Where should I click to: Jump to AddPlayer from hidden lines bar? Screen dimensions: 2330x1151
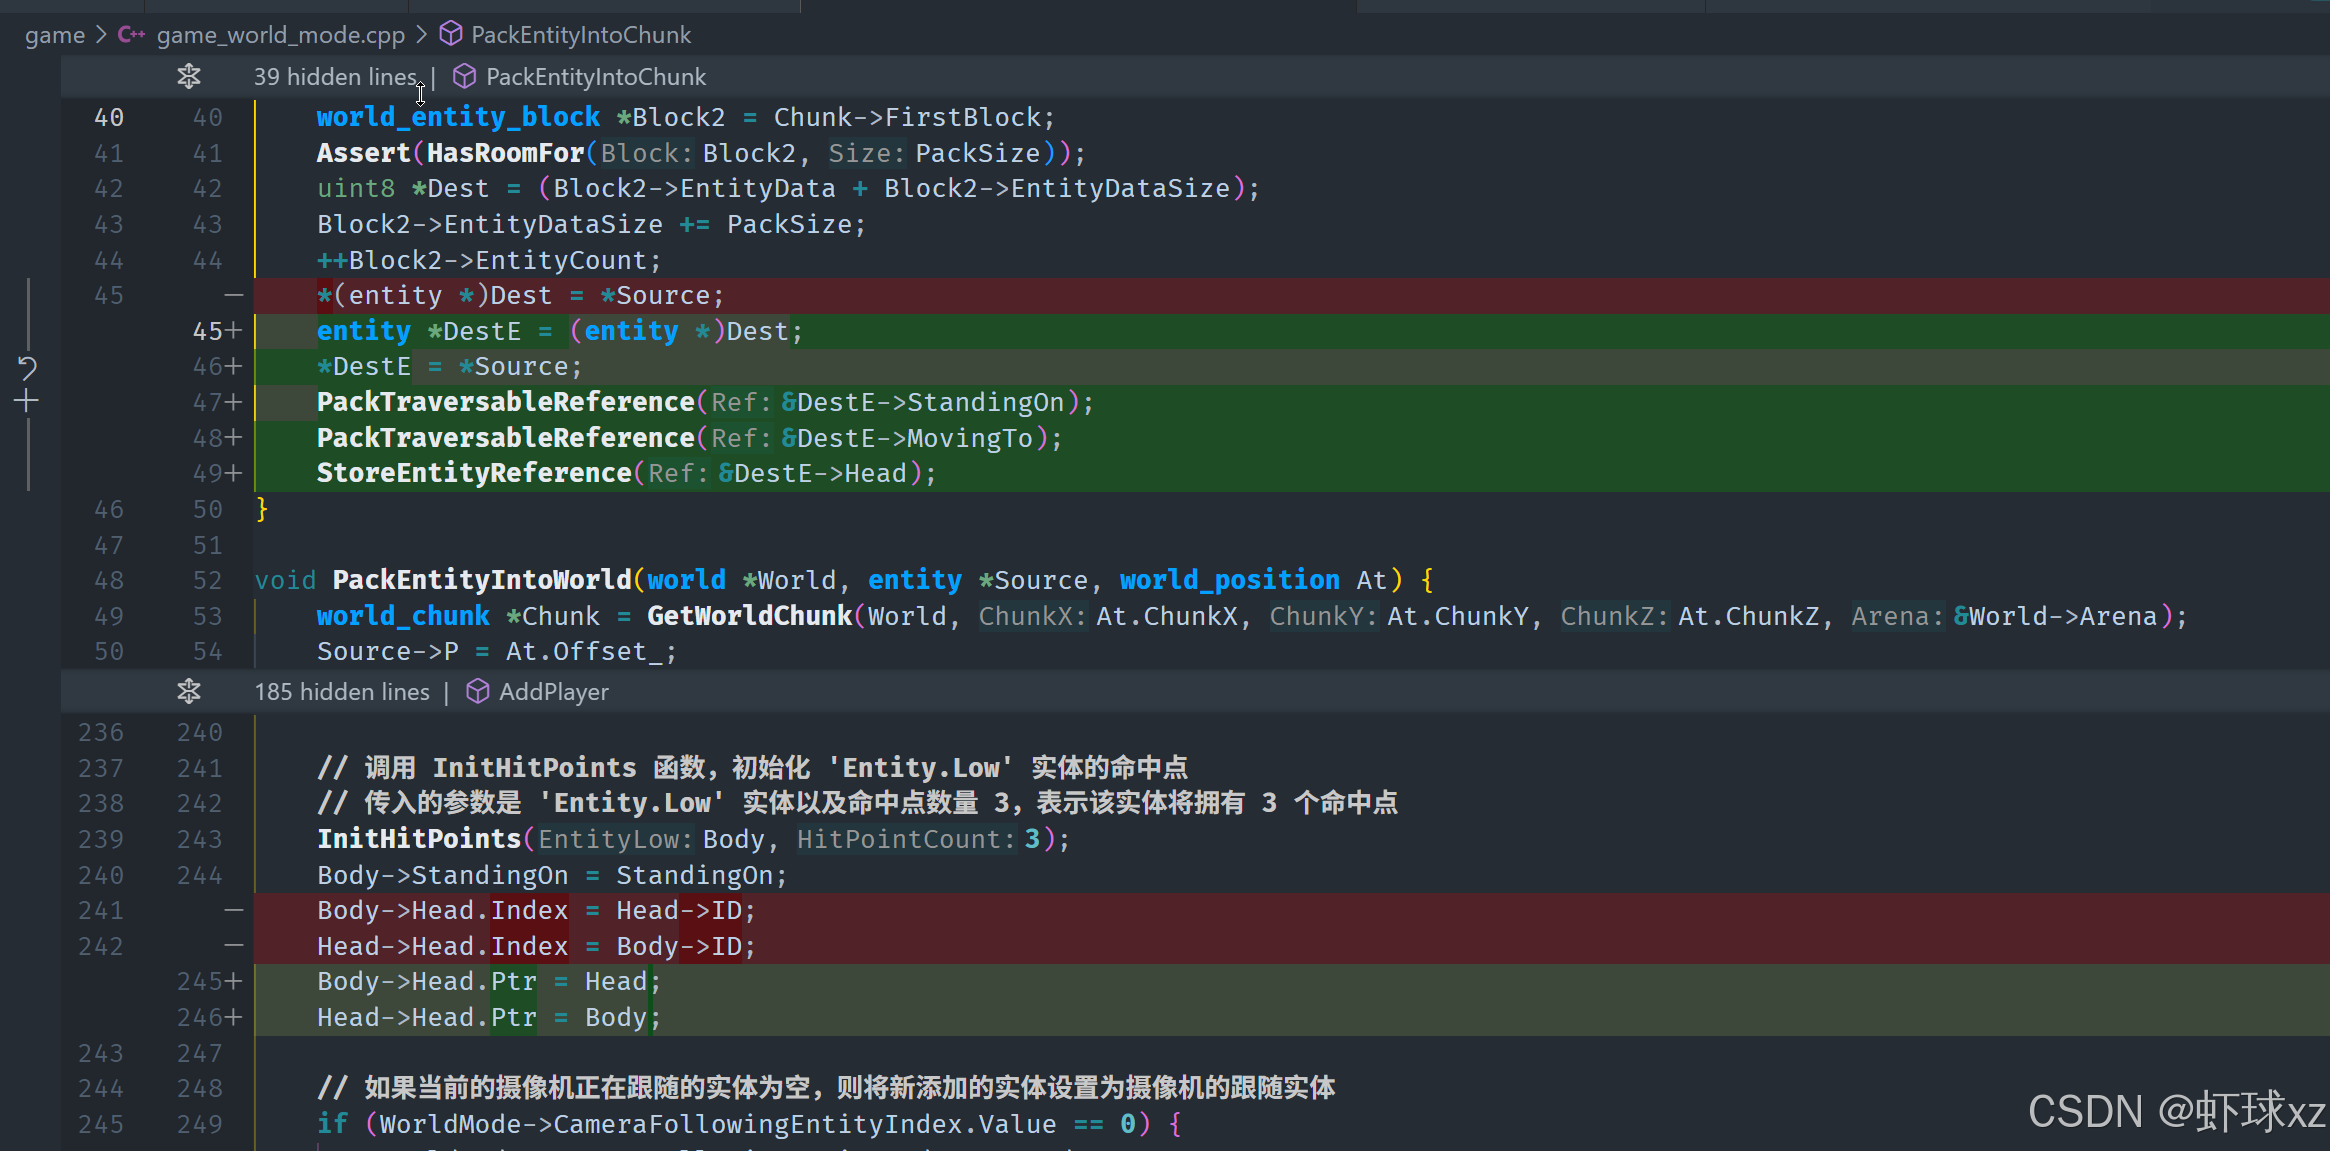(553, 692)
